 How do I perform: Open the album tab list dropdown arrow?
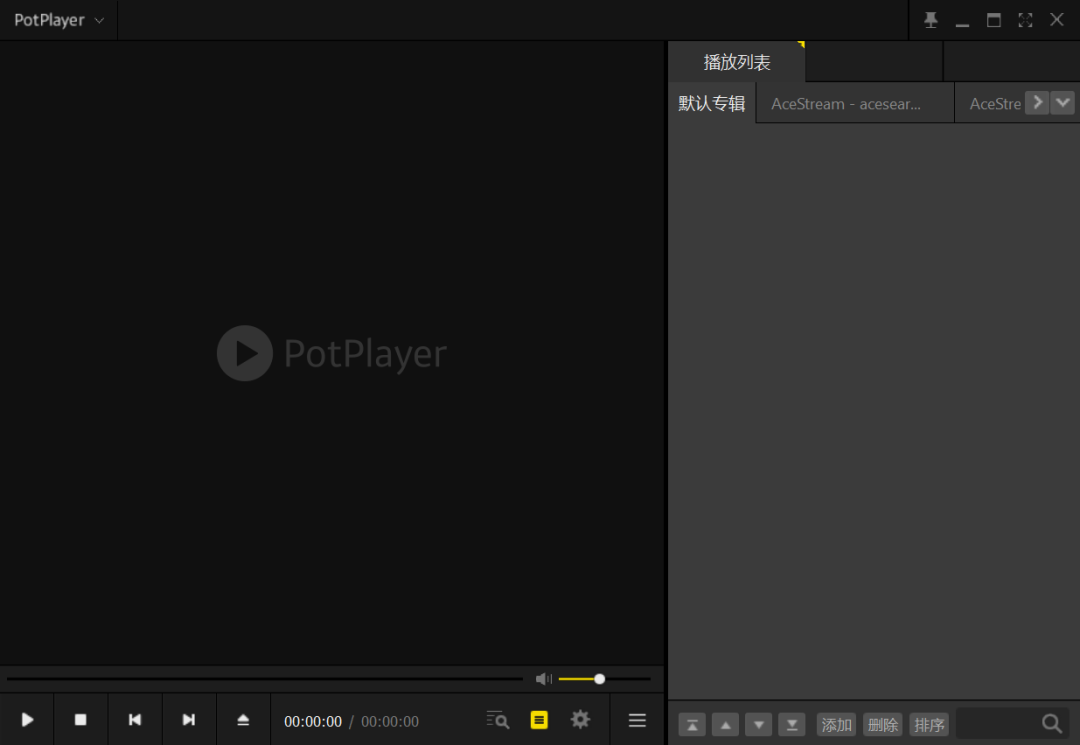[x=1062, y=102]
